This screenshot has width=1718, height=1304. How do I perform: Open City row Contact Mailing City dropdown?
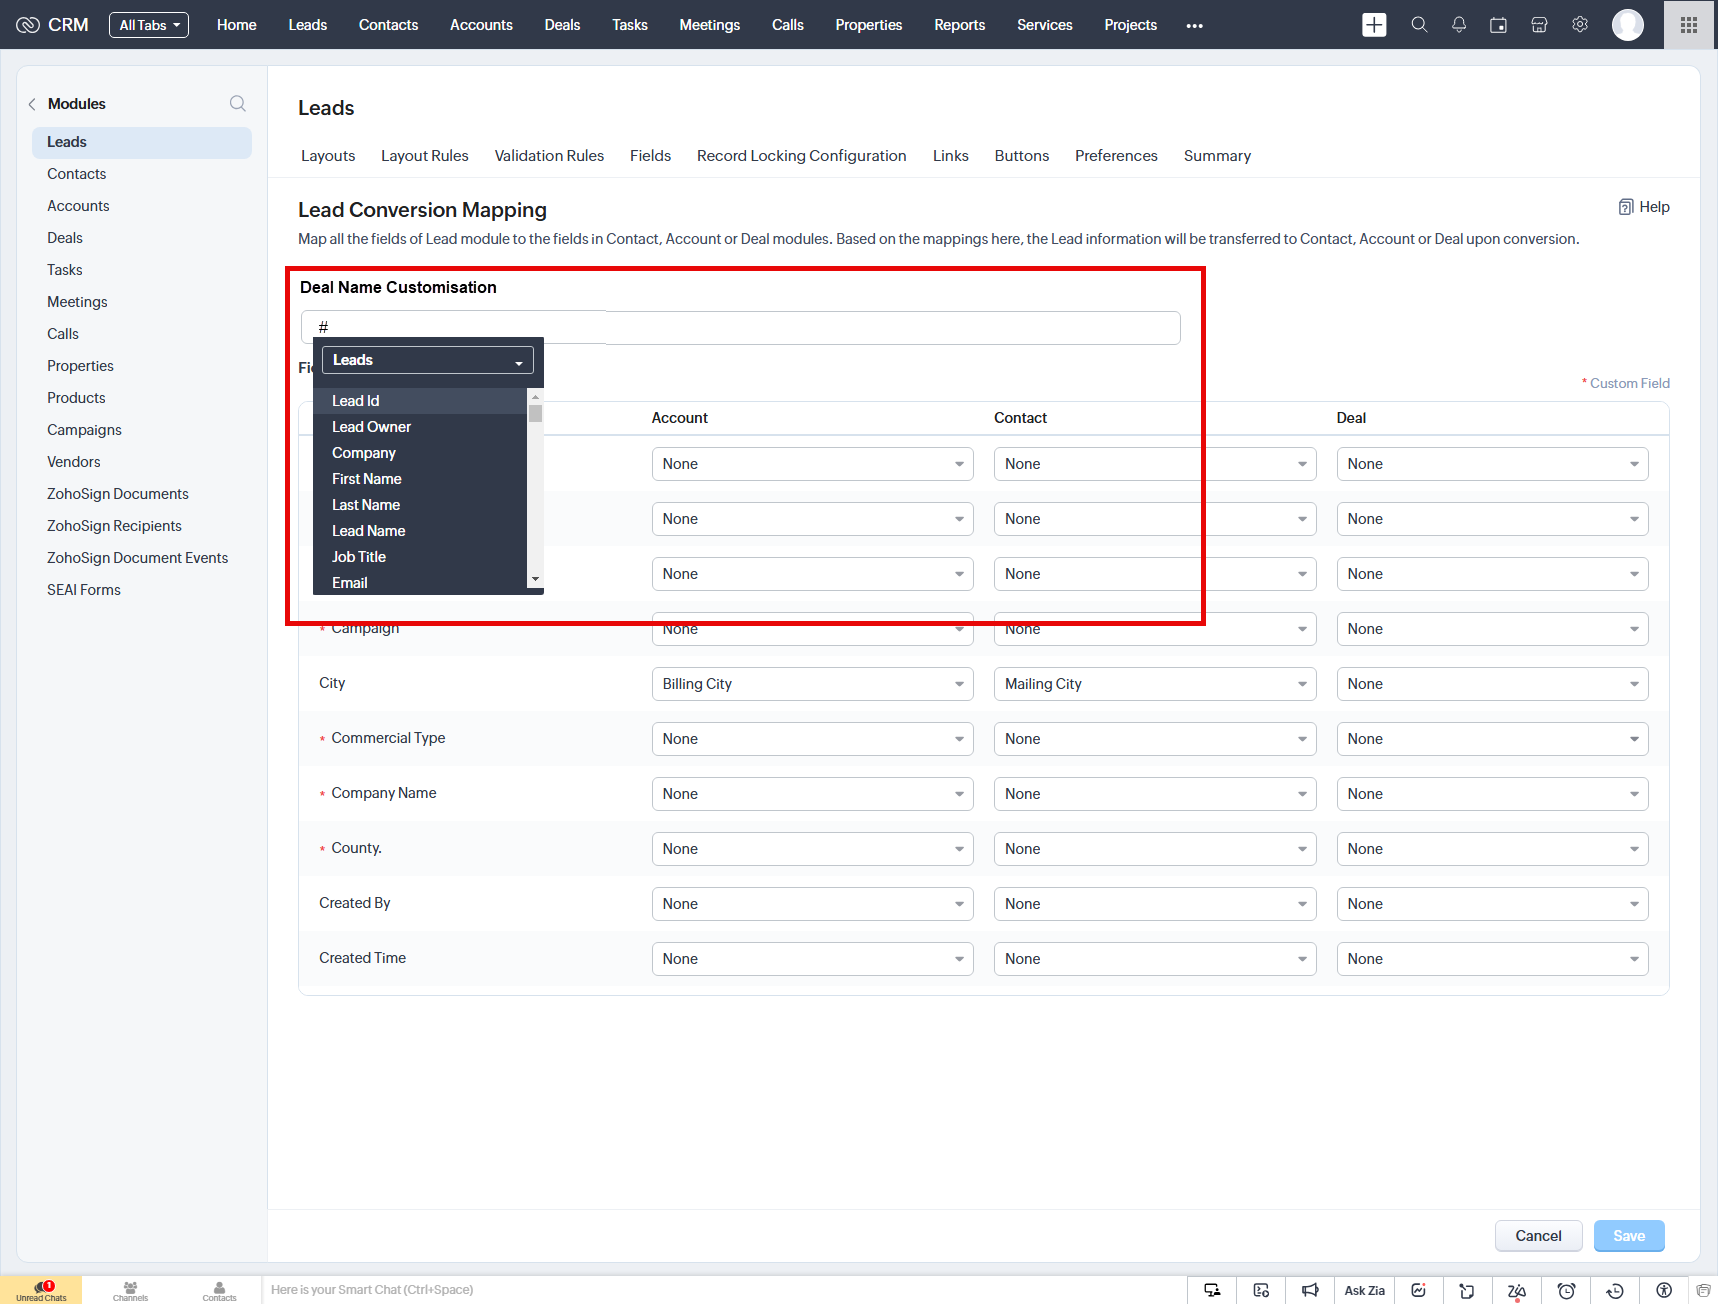(x=1155, y=684)
